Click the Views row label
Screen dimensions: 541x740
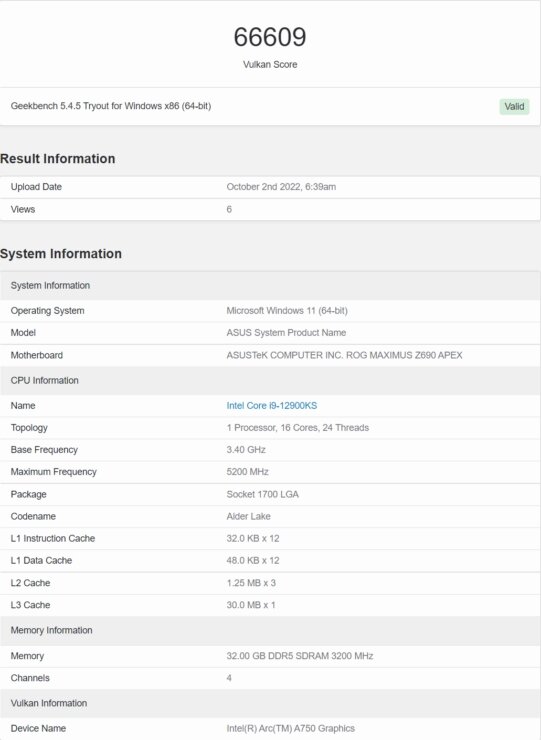coord(23,209)
